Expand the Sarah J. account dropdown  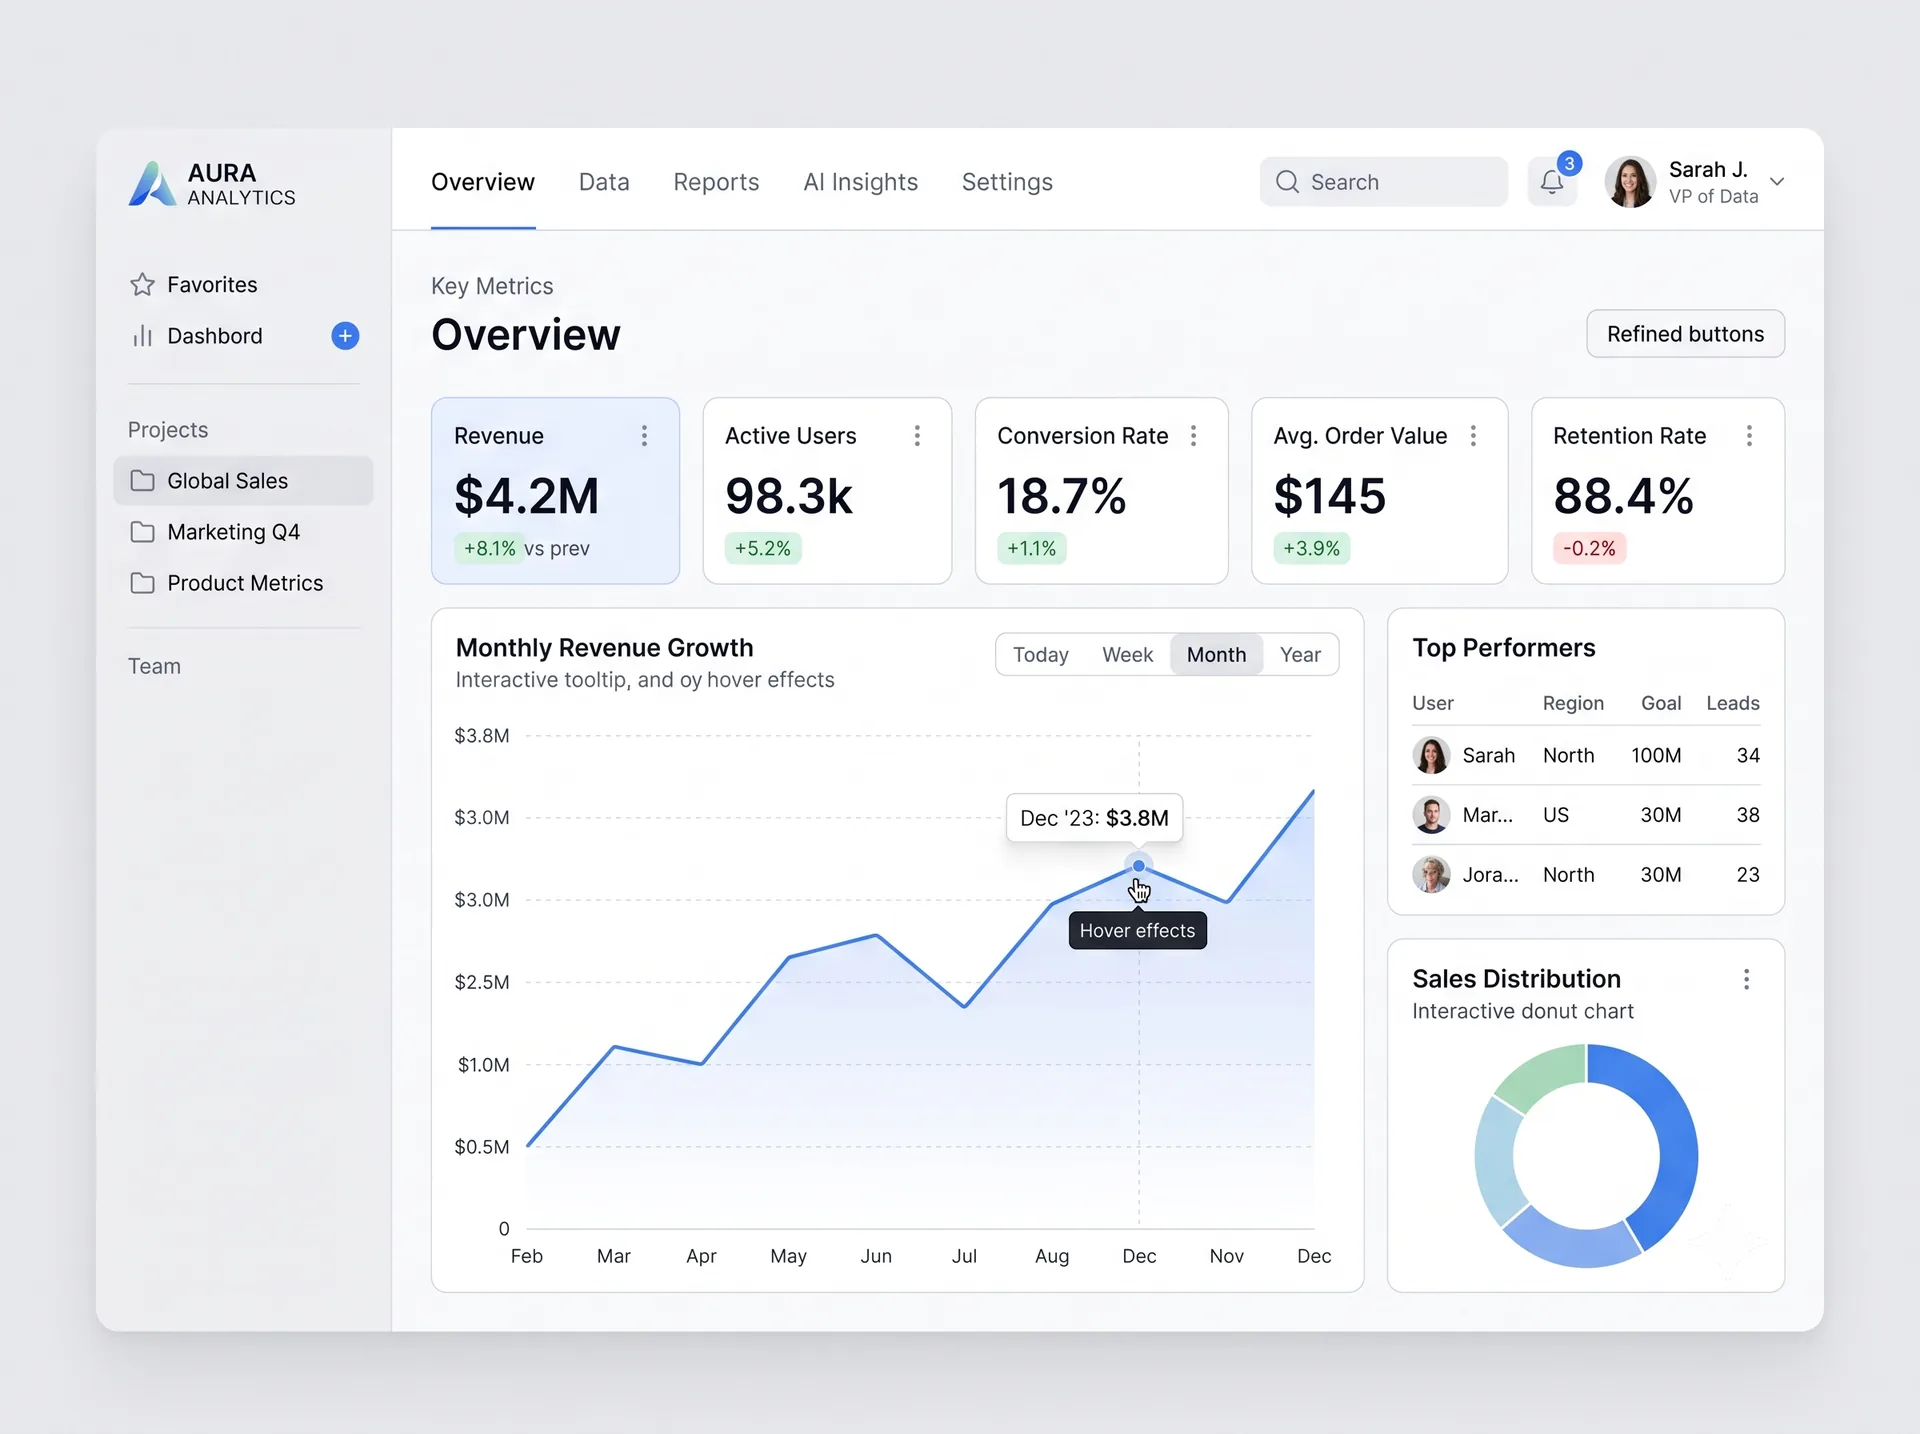pos(1777,182)
